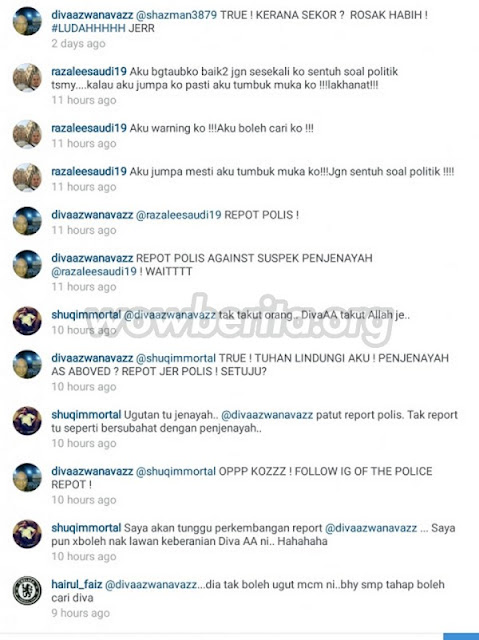Open @divaazwanavazz mention in hairul_faiz comment
479x640 pixels.
coord(151,584)
